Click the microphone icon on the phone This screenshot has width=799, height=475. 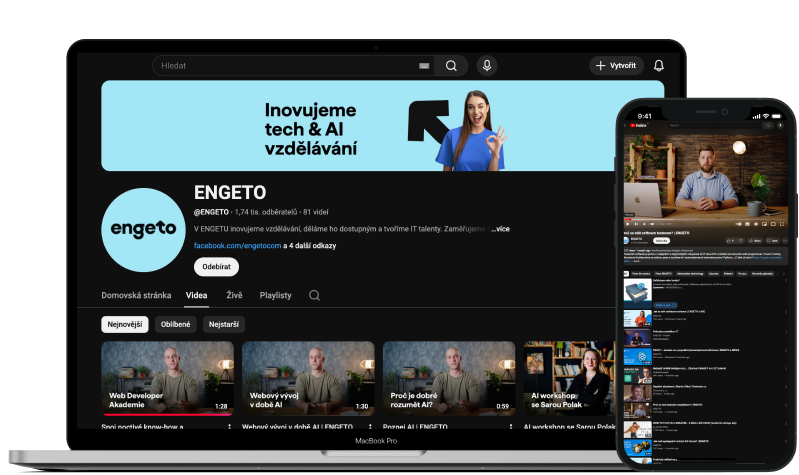pos(780,125)
